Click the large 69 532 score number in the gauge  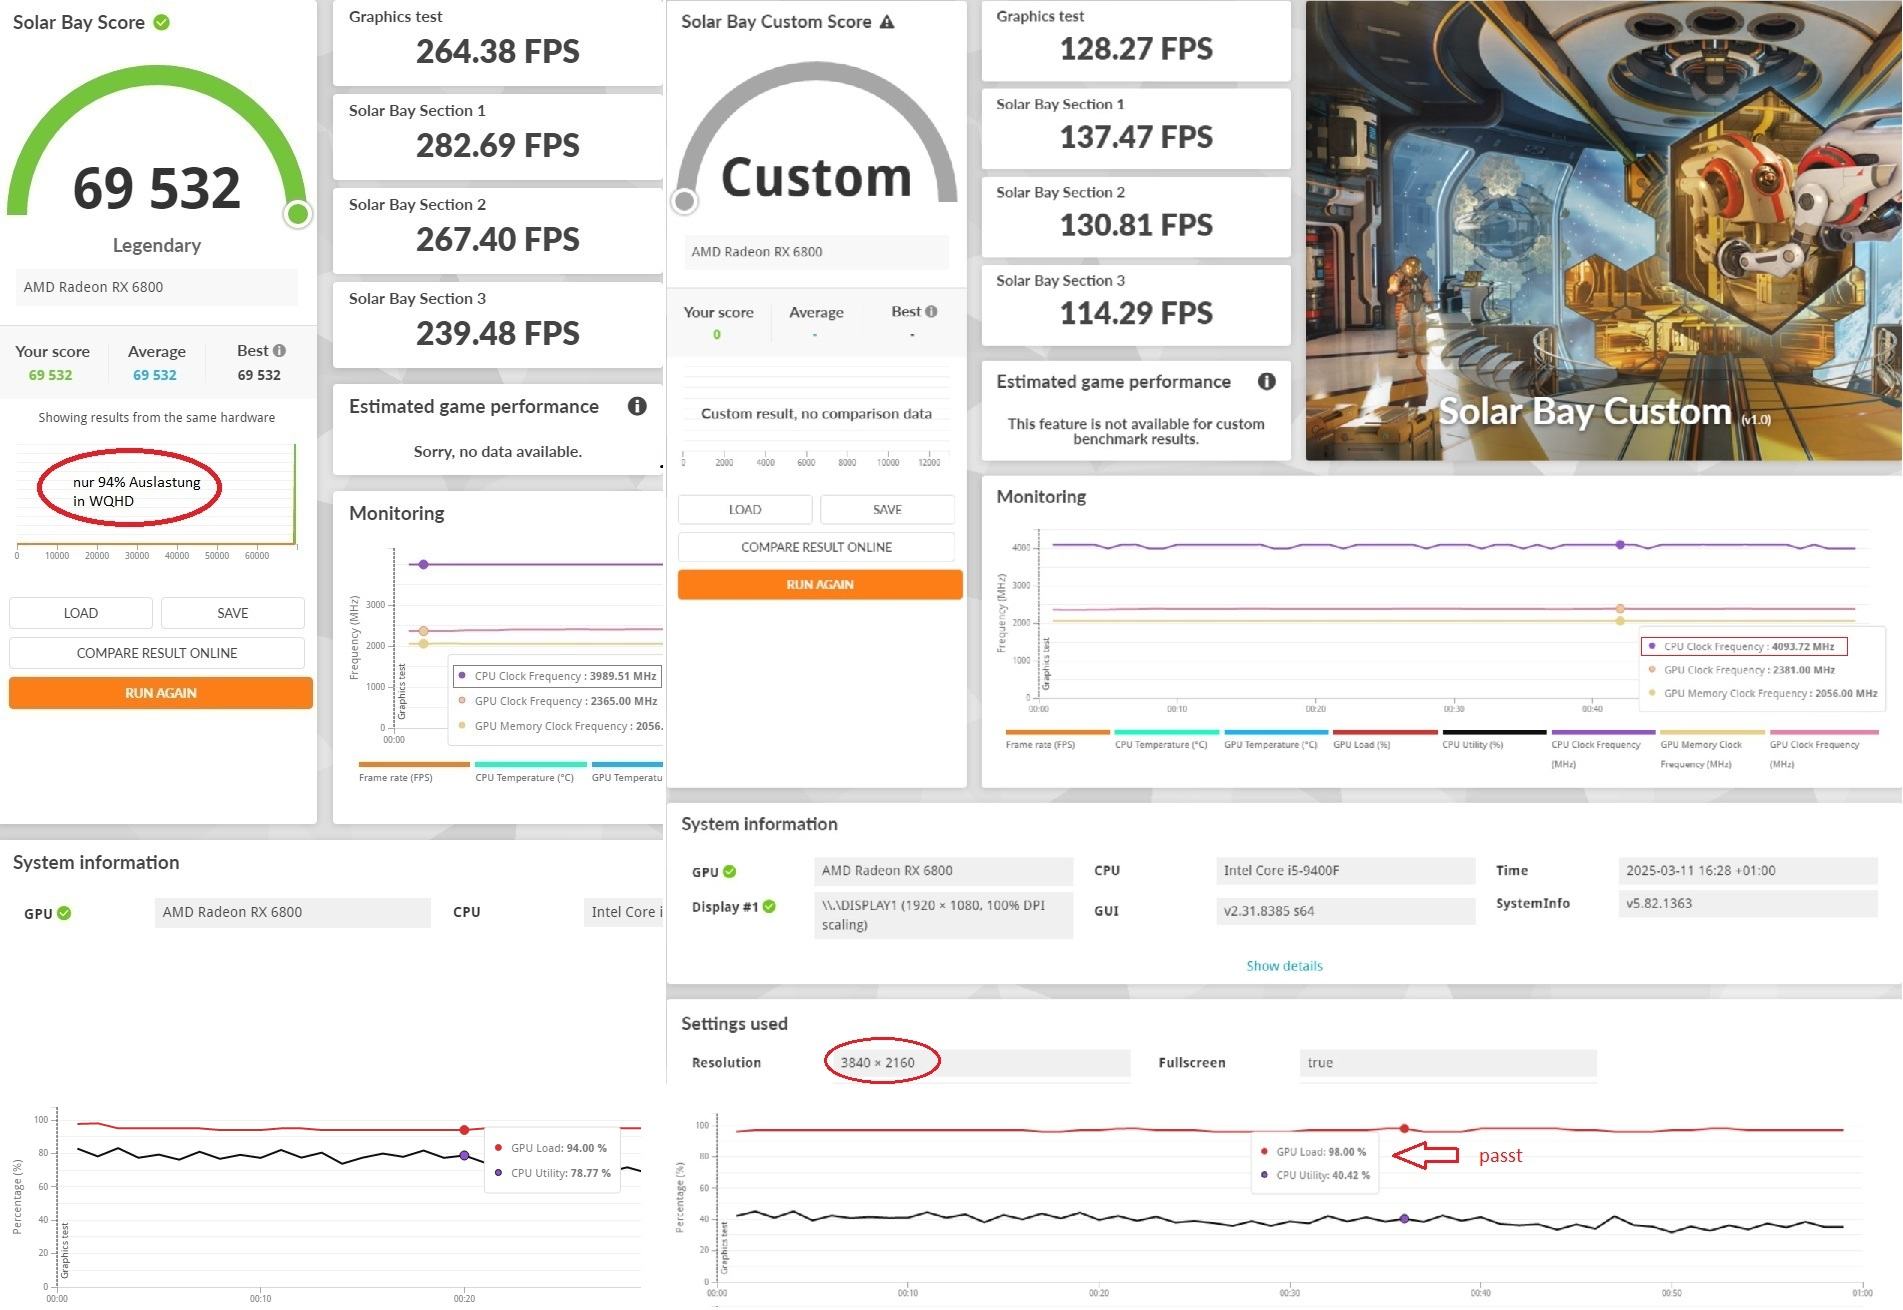point(157,188)
